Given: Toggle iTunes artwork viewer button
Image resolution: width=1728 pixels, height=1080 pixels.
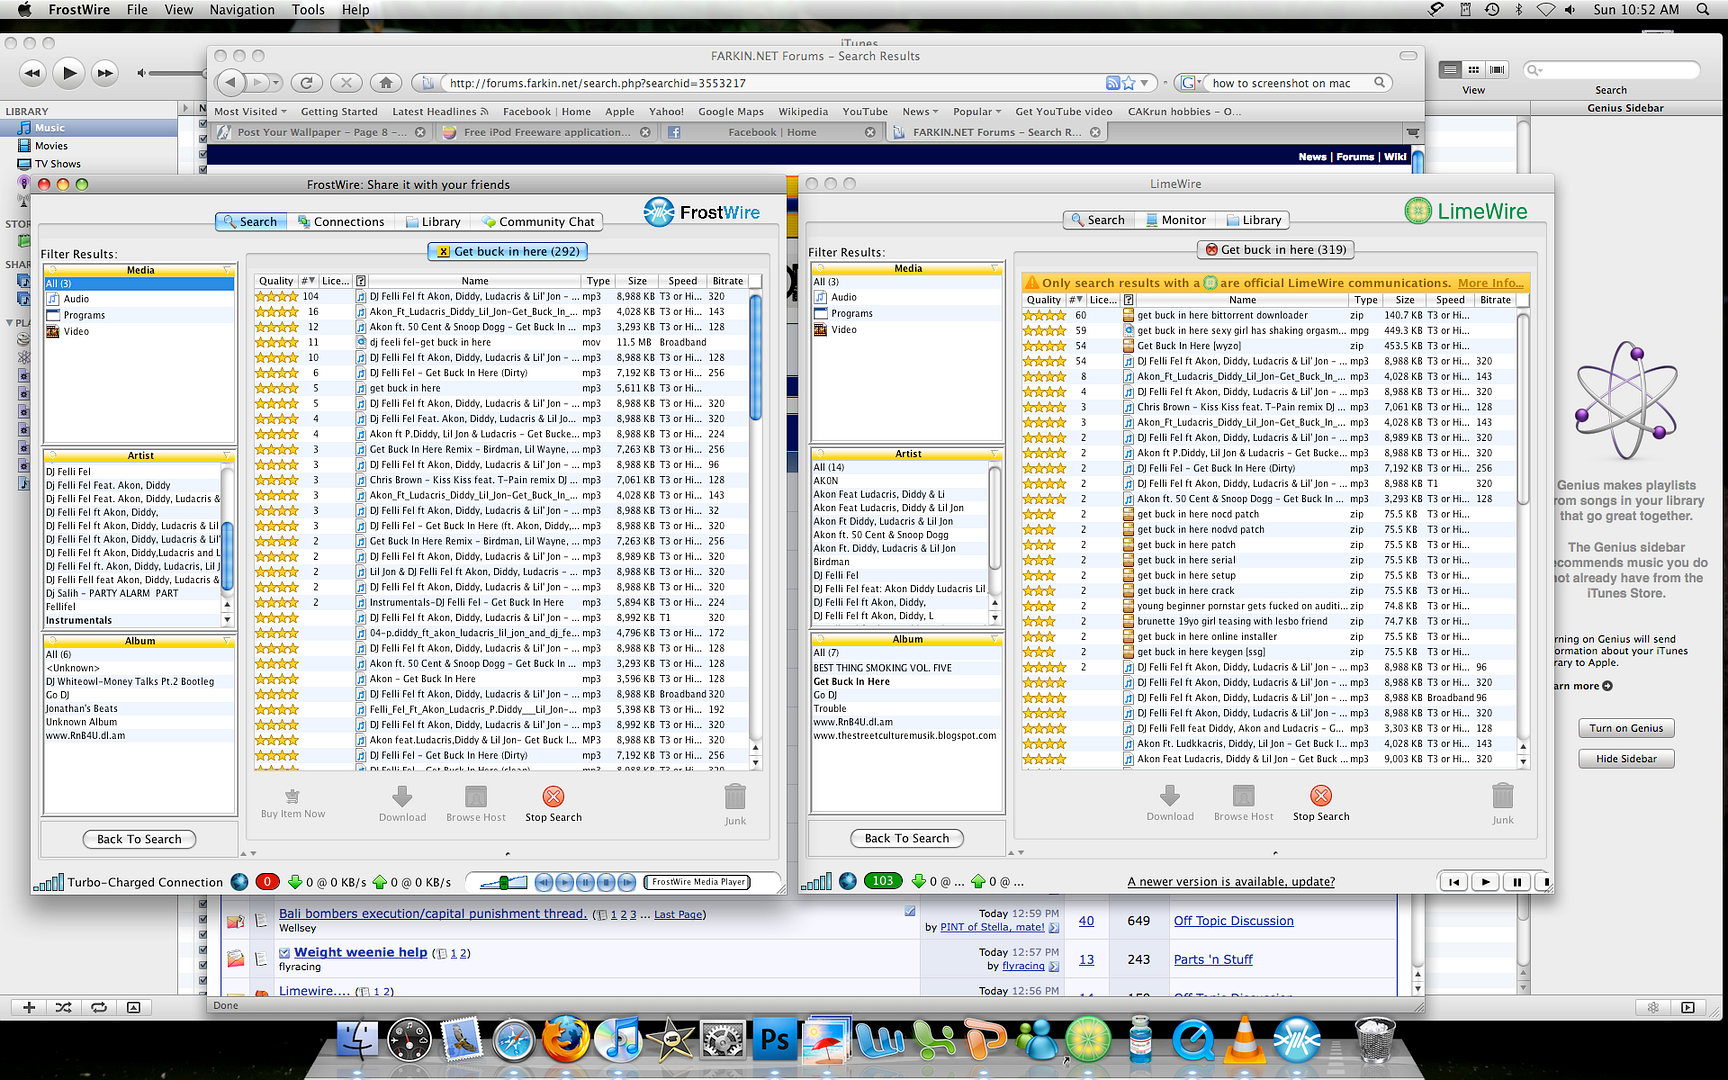Looking at the screenshot, I should click(133, 1007).
